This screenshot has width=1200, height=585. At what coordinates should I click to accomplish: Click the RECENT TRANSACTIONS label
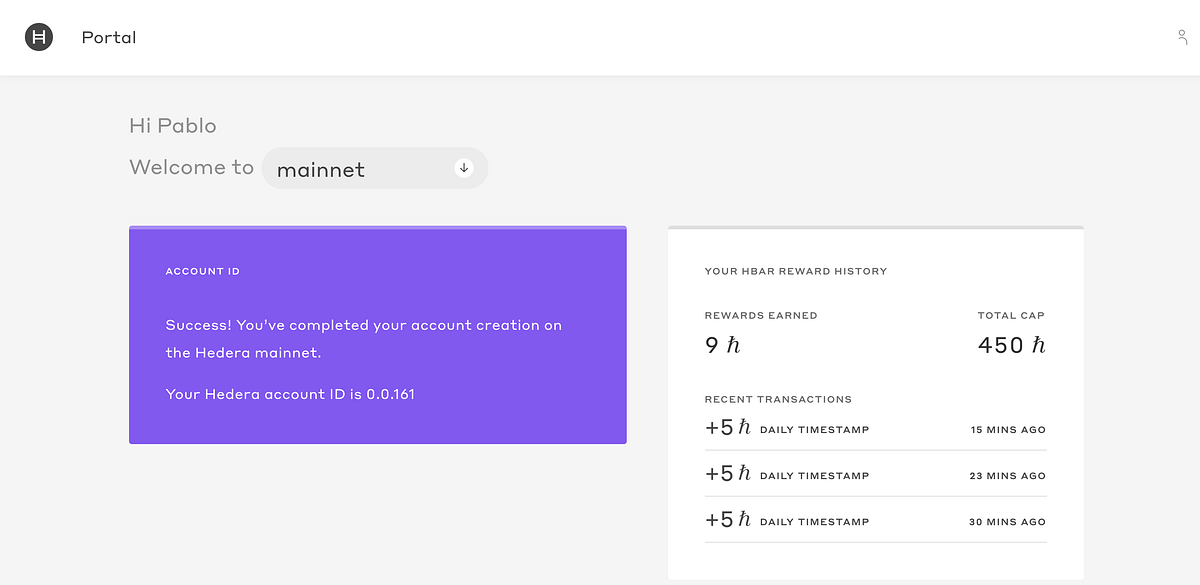(x=777, y=399)
